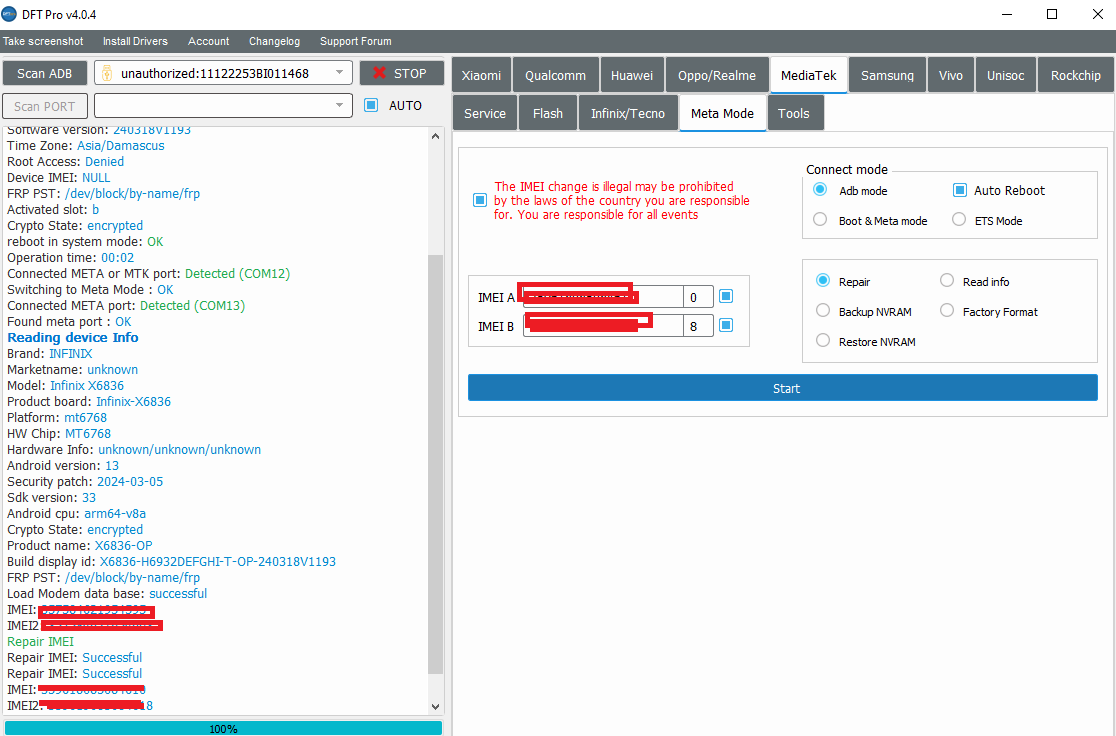Select Adb mode radio button
The width and height of the screenshot is (1116, 736).
click(x=820, y=189)
